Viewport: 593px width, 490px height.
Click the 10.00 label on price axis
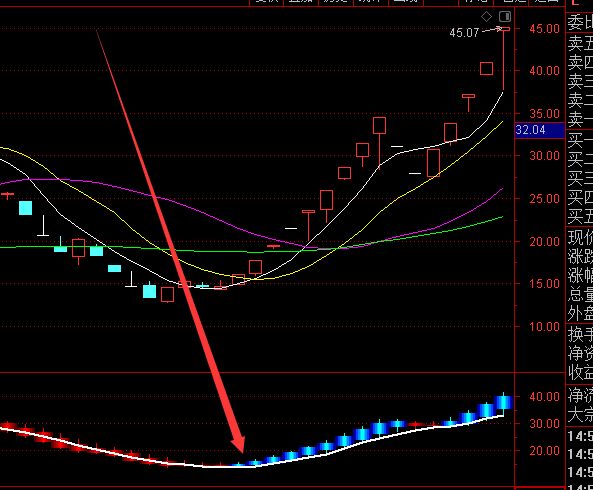[x=544, y=327]
